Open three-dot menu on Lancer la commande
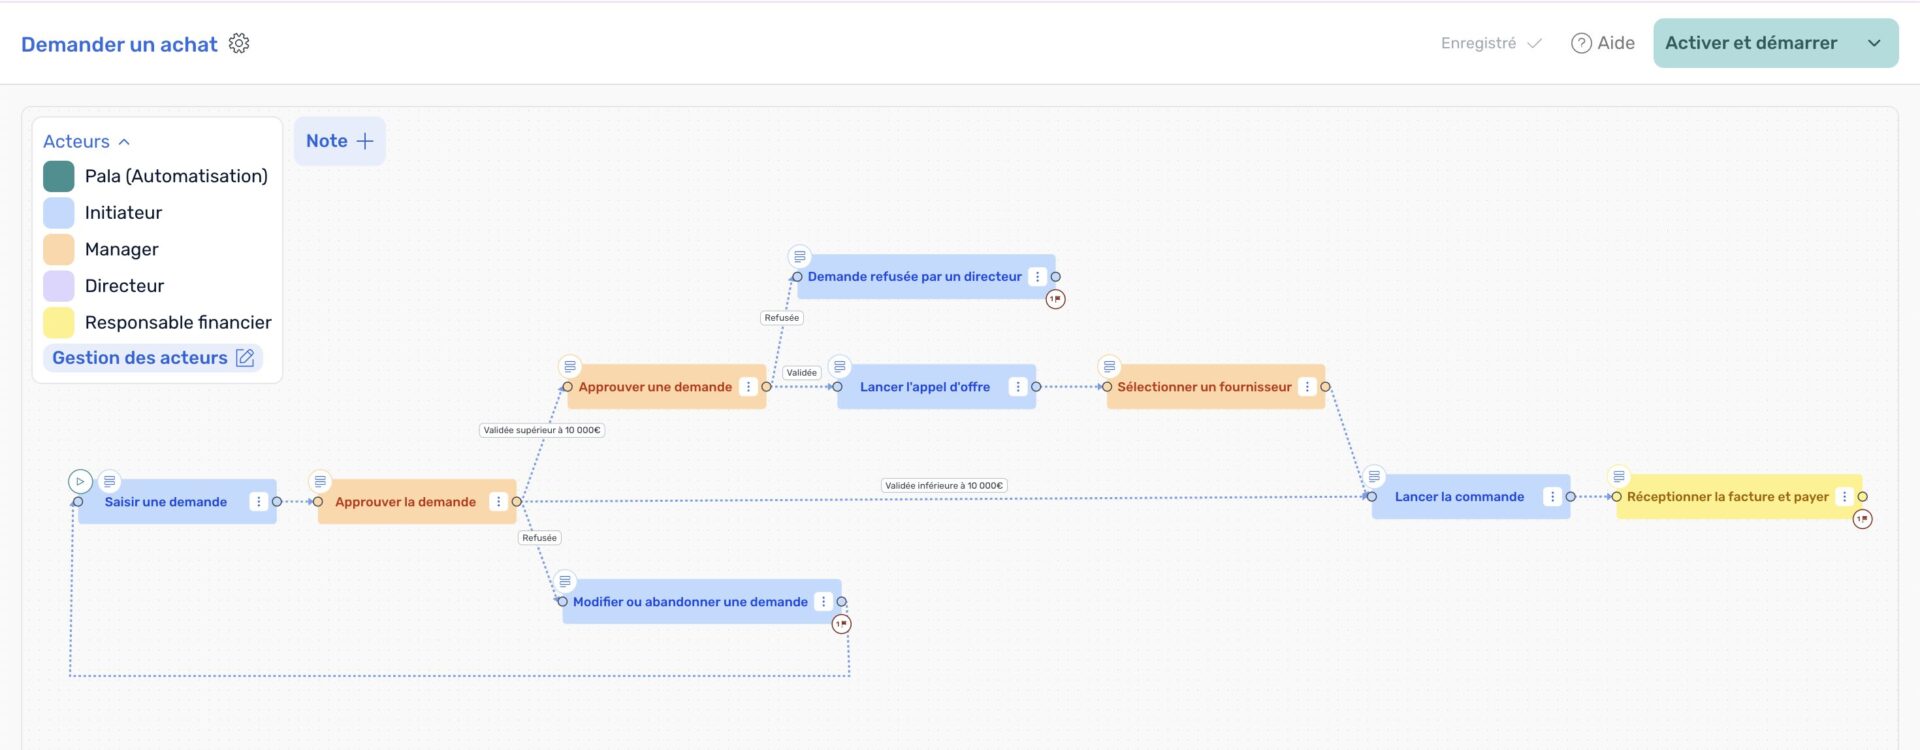 click(x=1552, y=497)
